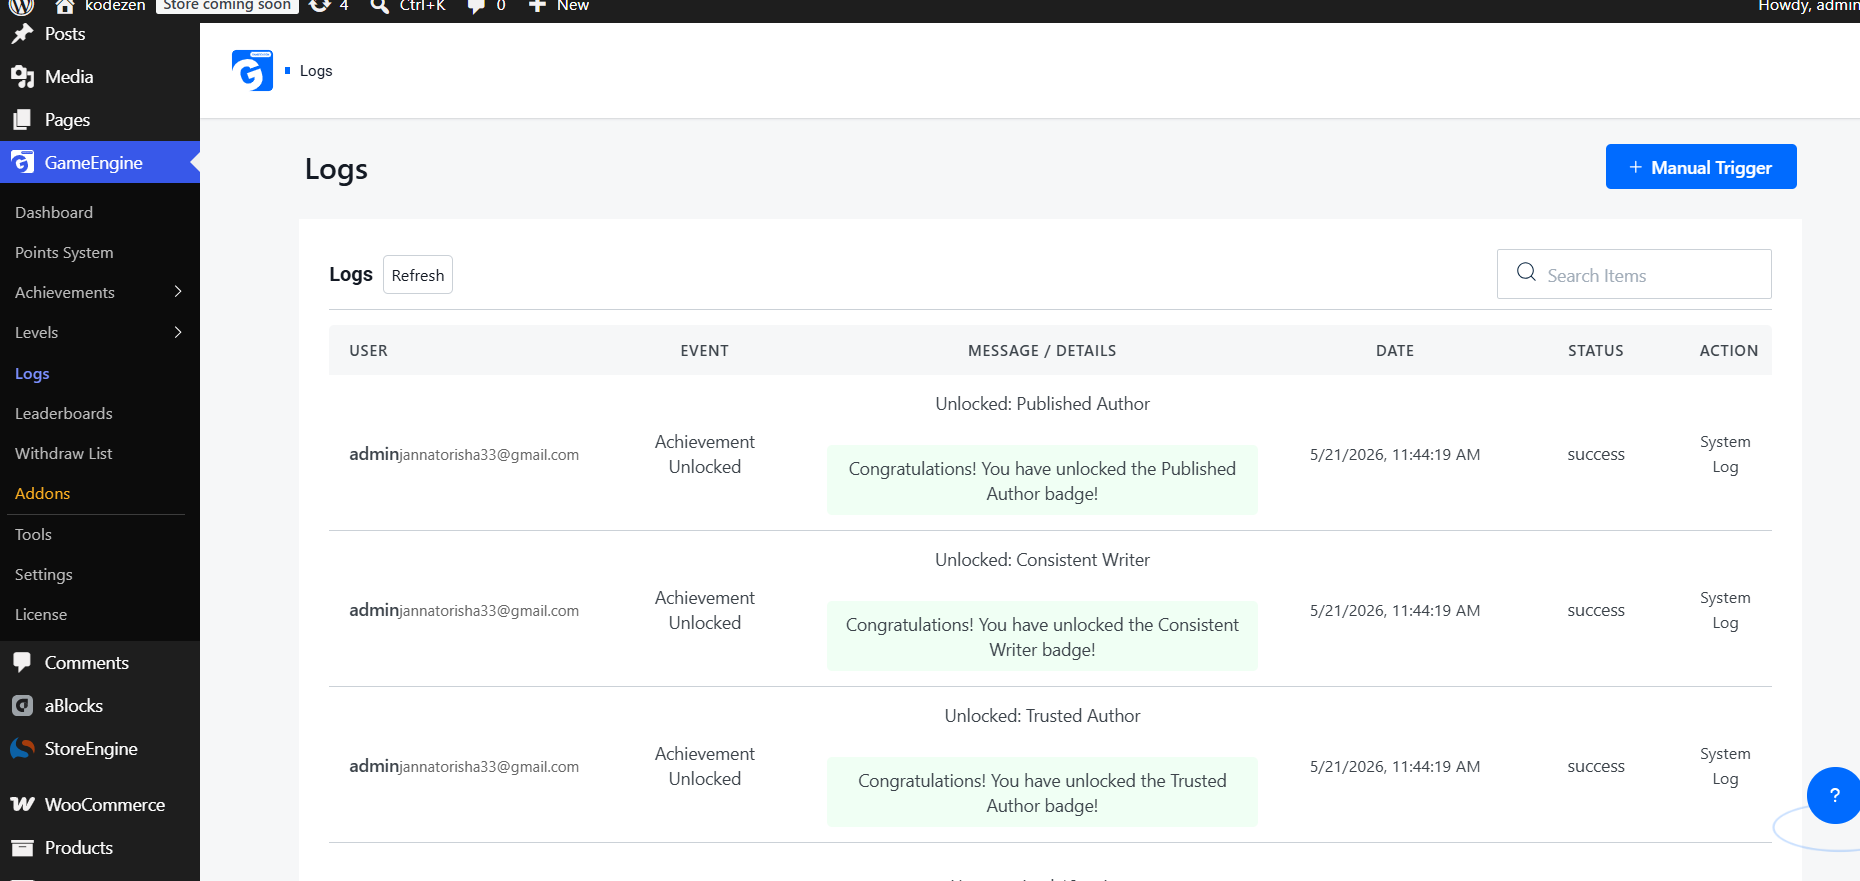
Task: Click the WooCommerce sidebar icon
Action: click(22, 804)
